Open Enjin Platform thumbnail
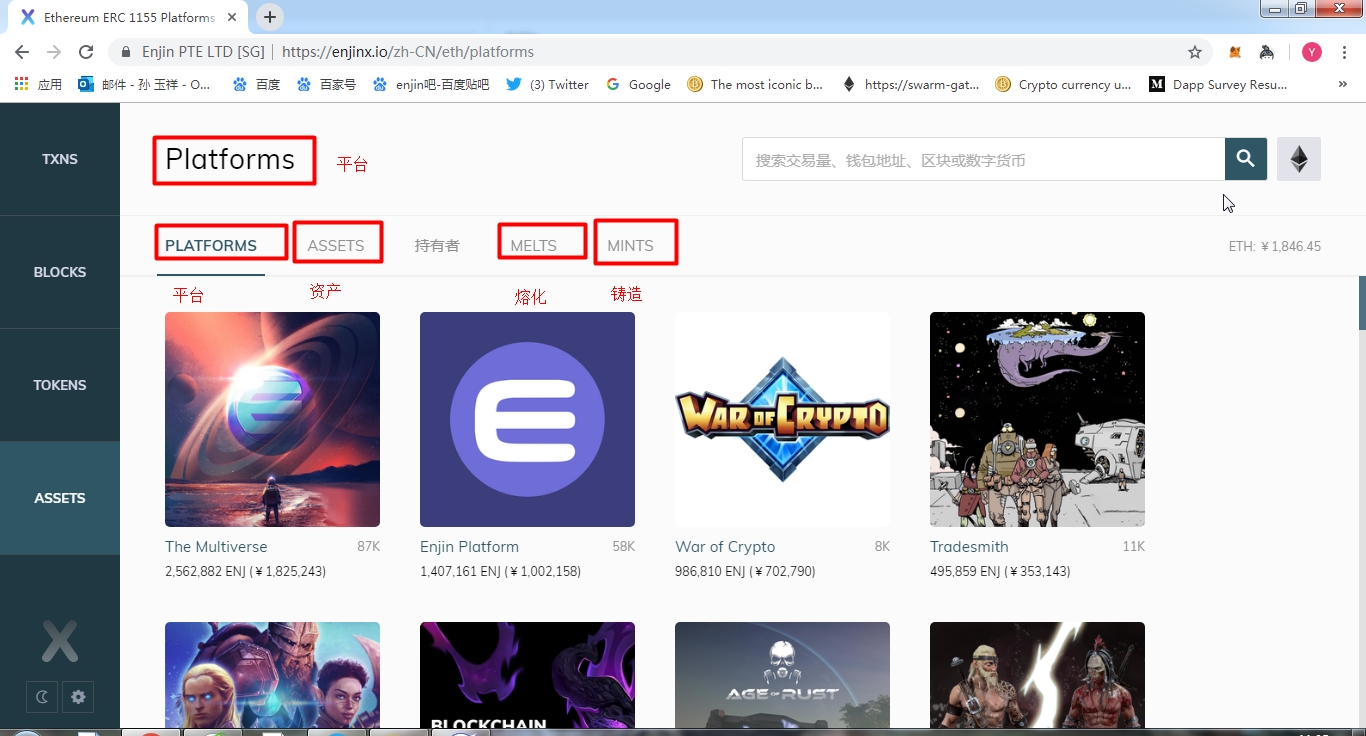 pyautogui.click(x=527, y=419)
